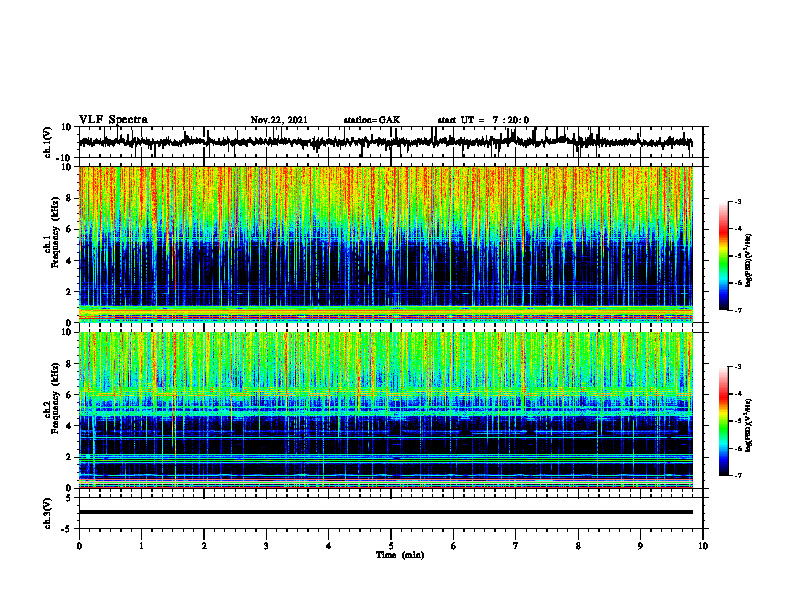Screen dimensions: 792x612
Task: Click the "station=GAK" header label
Action: [x=372, y=120]
